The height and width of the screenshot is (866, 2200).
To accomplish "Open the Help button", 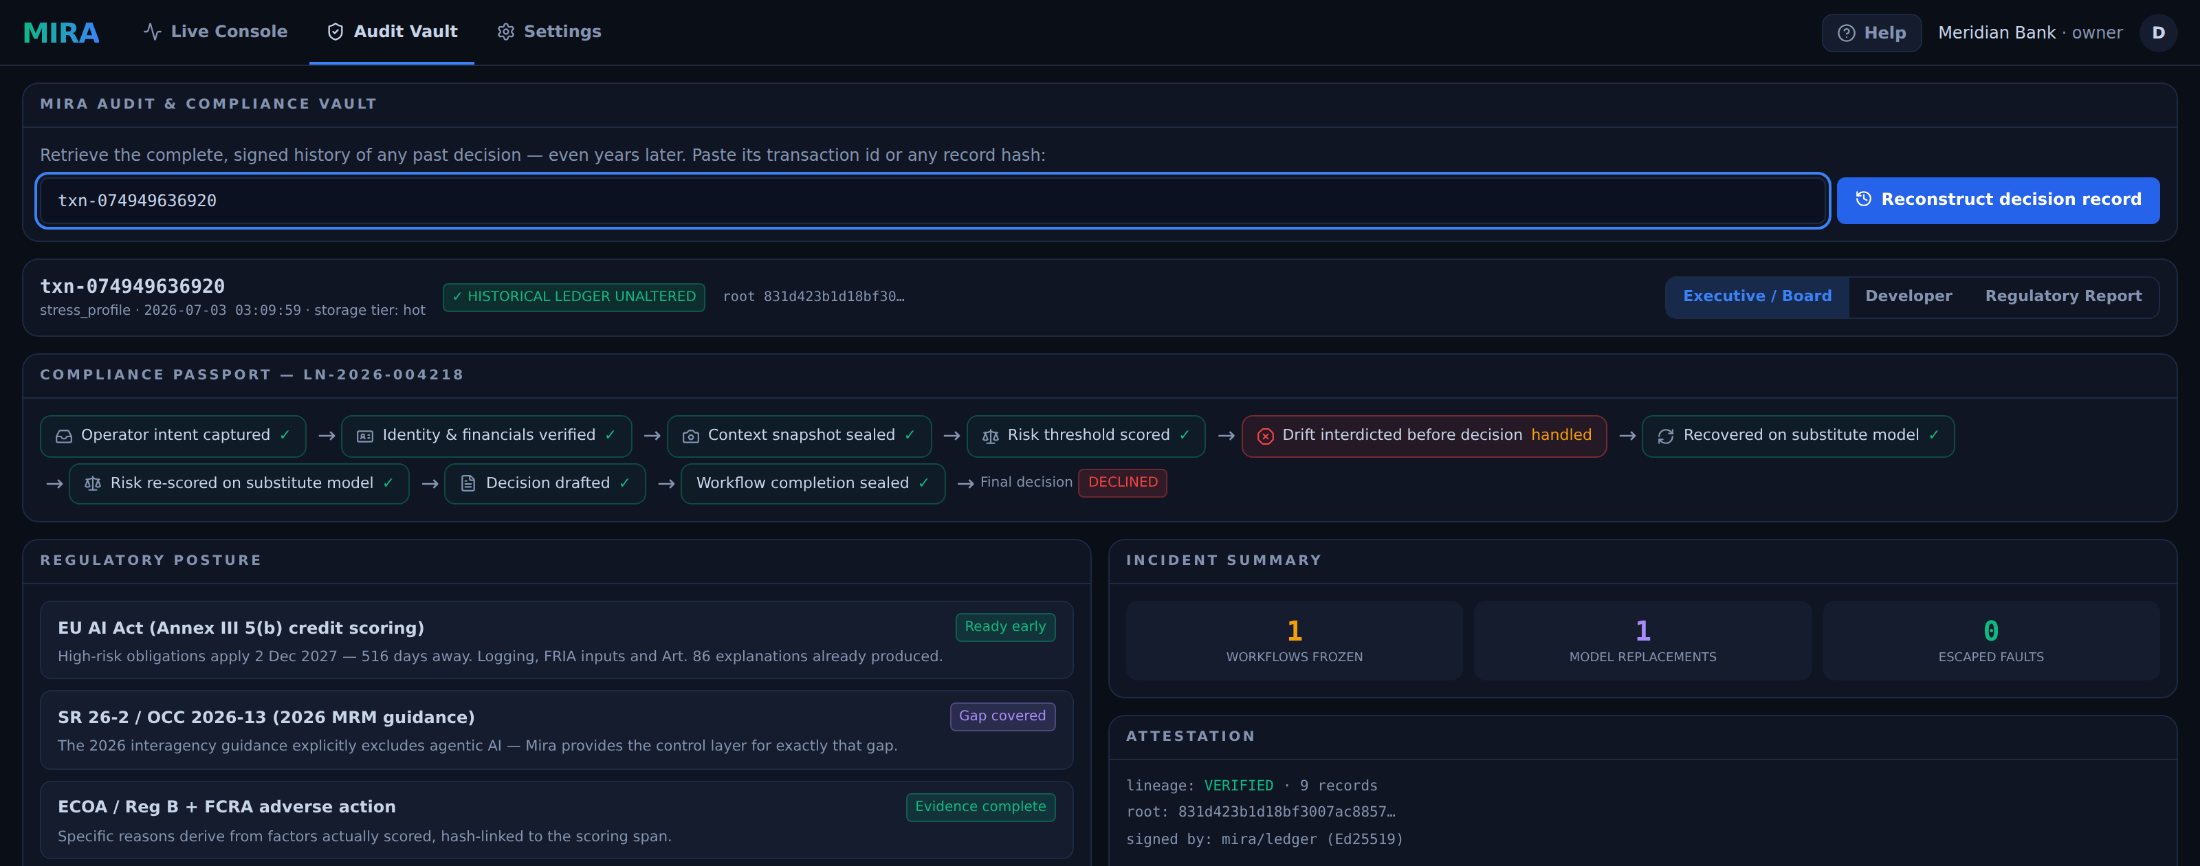I will (1872, 33).
